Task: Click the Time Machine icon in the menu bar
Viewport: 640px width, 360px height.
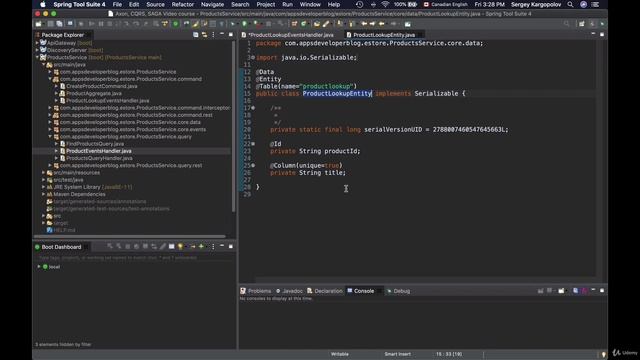Action: click(359, 4)
